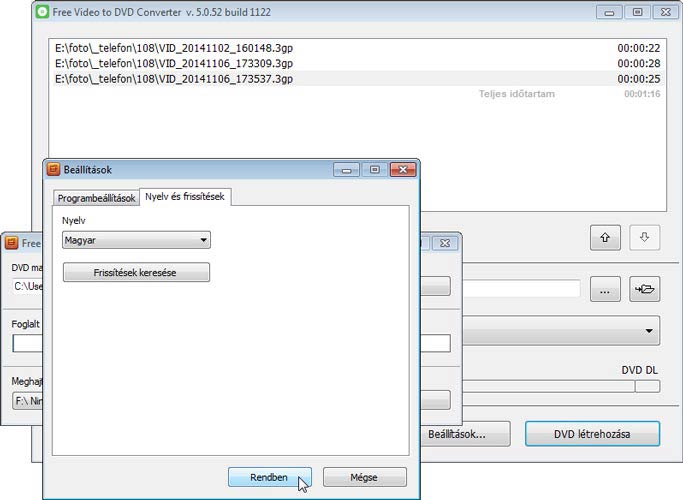Click the F:\ drive selector in Free dialog

(x=28, y=401)
